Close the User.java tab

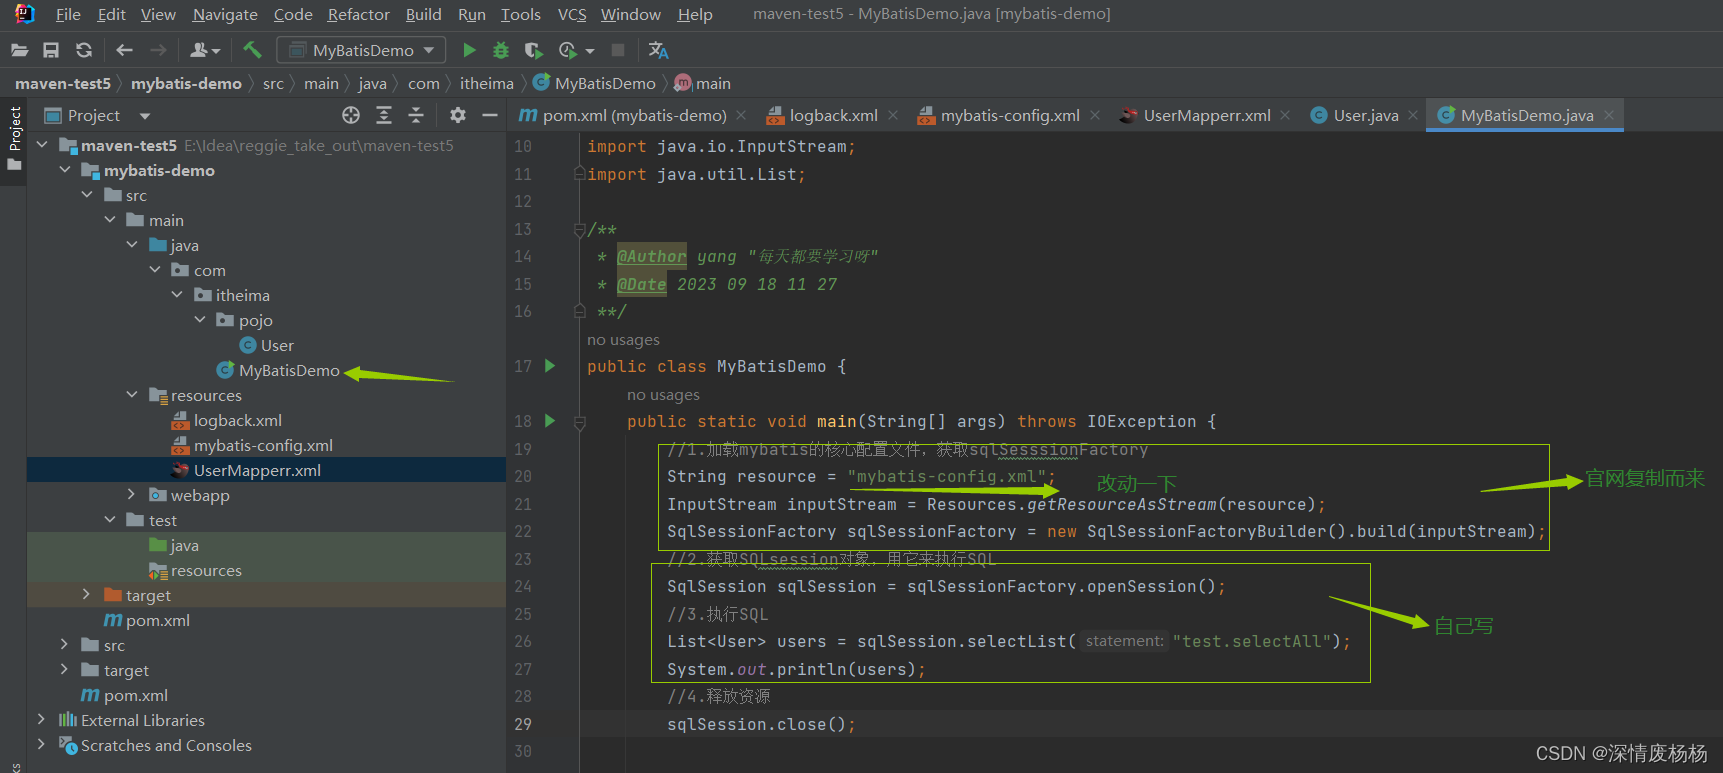pyautogui.click(x=1413, y=116)
